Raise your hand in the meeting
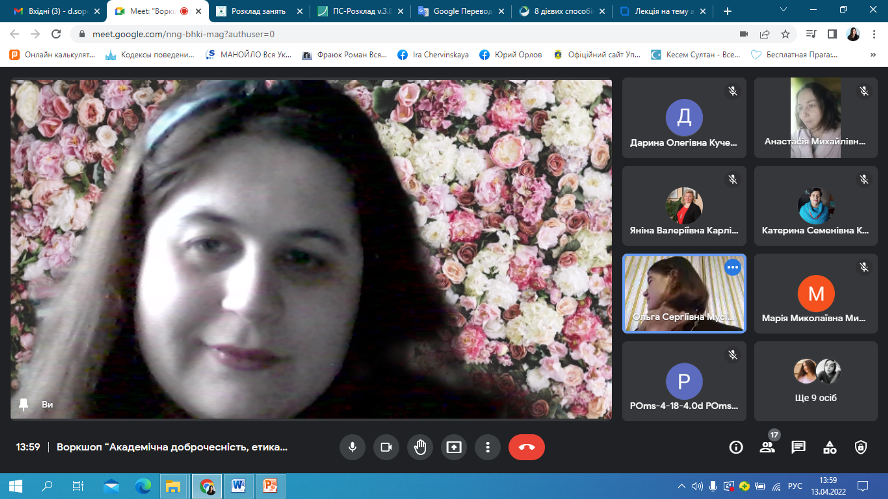The width and height of the screenshot is (888, 499). tap(420, 447)
